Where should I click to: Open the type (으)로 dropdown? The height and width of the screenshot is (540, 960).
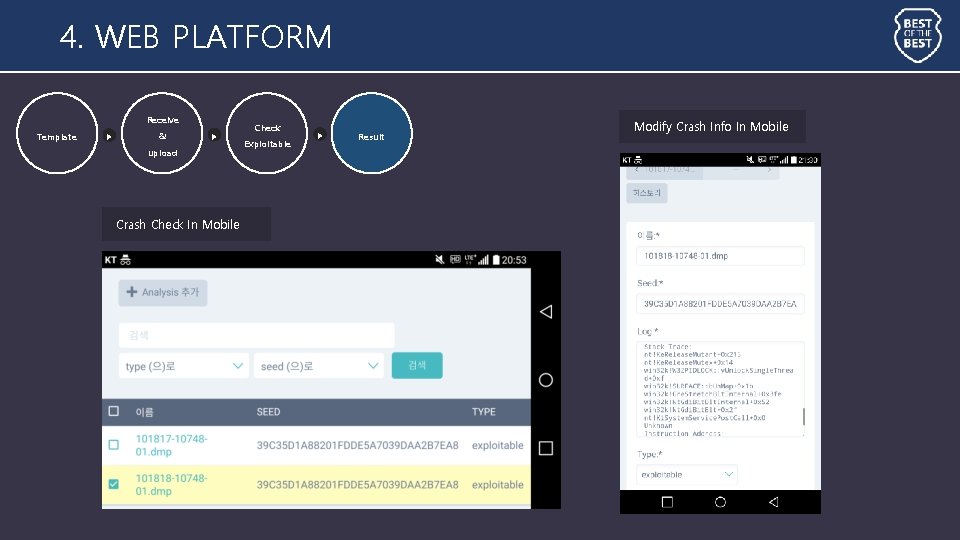pyautogui.click(x=184, y=366)
